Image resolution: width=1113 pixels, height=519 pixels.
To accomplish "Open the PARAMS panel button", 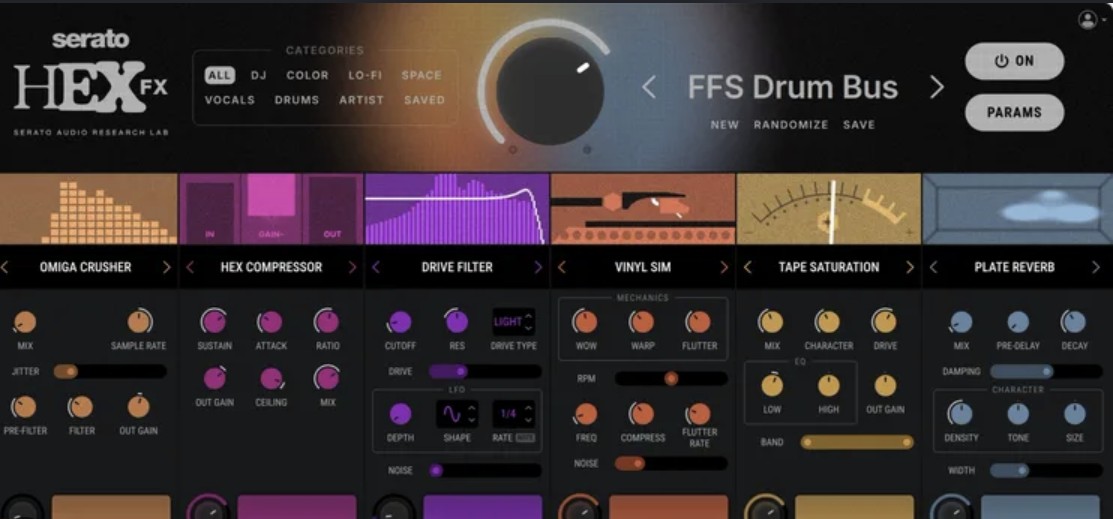I will pyautogui.click(x=1014, y=112).
